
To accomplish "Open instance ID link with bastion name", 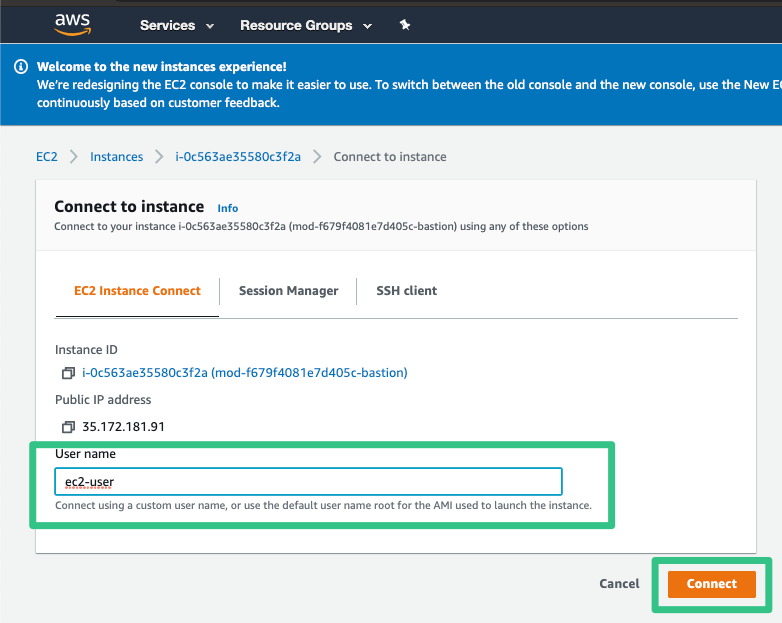I will tap(245, 373).
